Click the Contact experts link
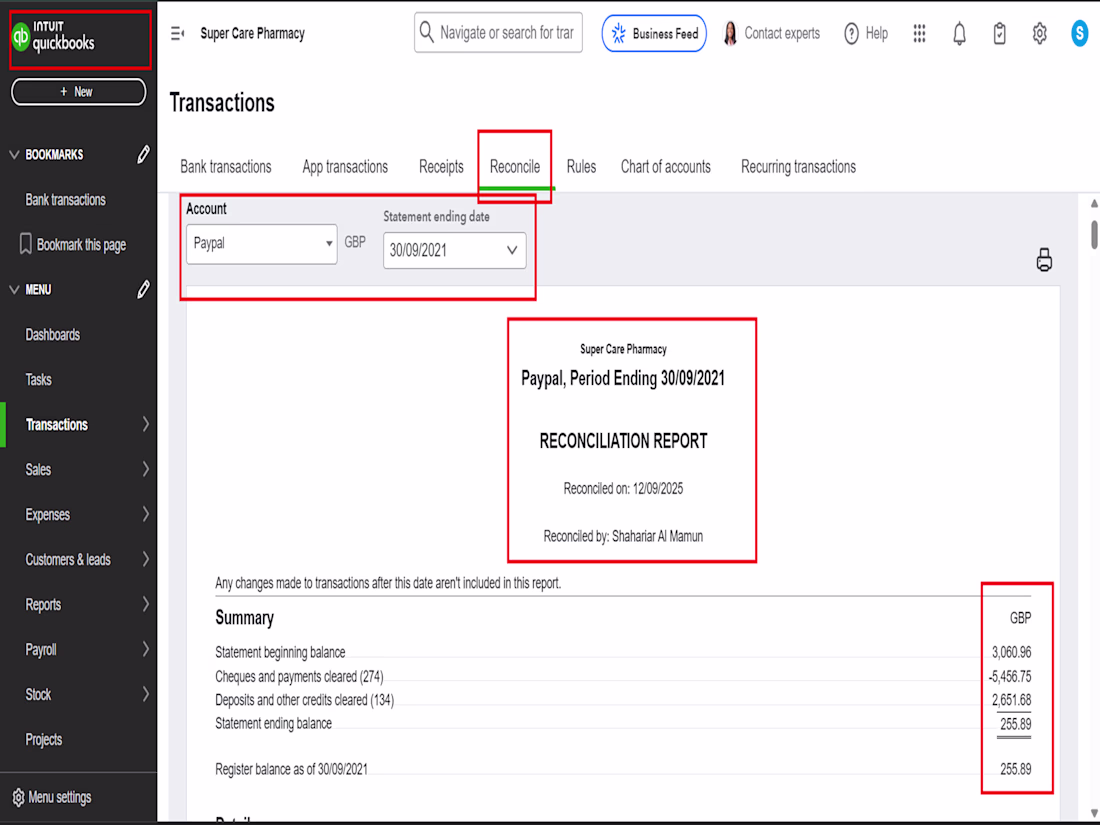The image size is (1100, 825). [782, 33]
